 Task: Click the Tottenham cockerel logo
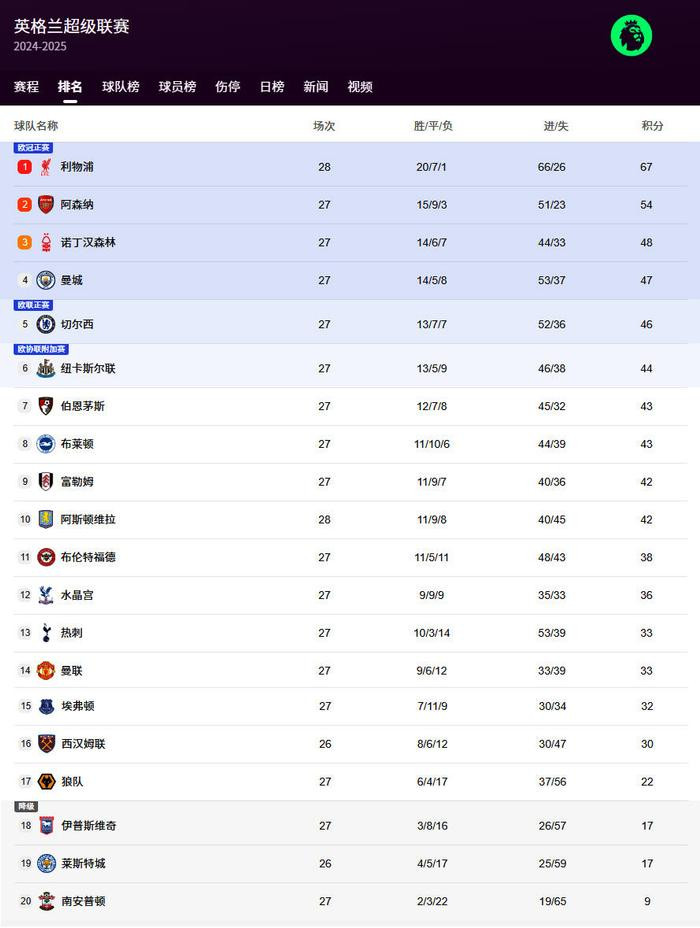tap(46, 633)
